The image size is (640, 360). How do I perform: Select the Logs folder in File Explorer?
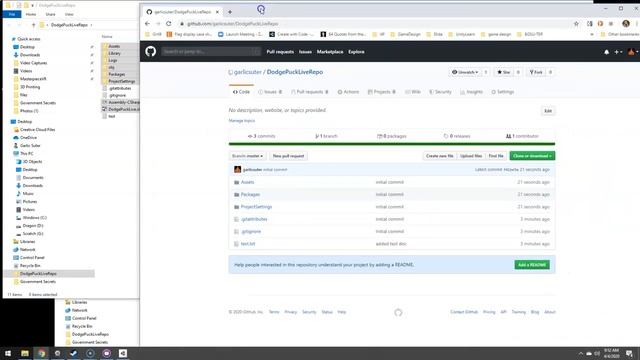click(x=113, y=60)
